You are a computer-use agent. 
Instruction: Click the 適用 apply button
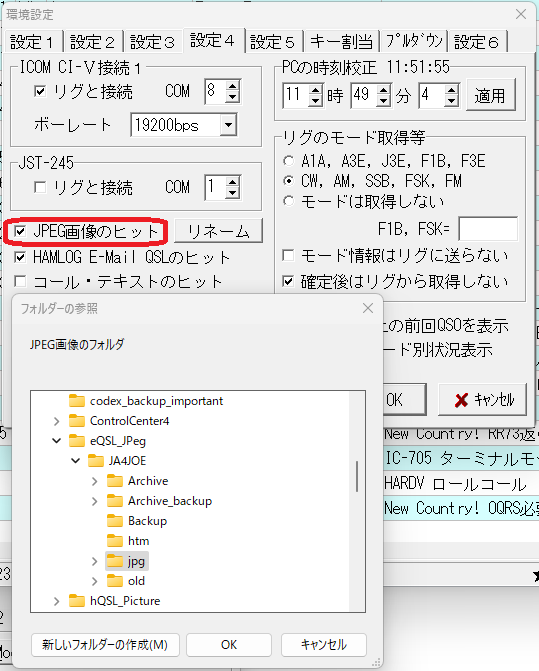pyautogui.click(x=491, y=95)
